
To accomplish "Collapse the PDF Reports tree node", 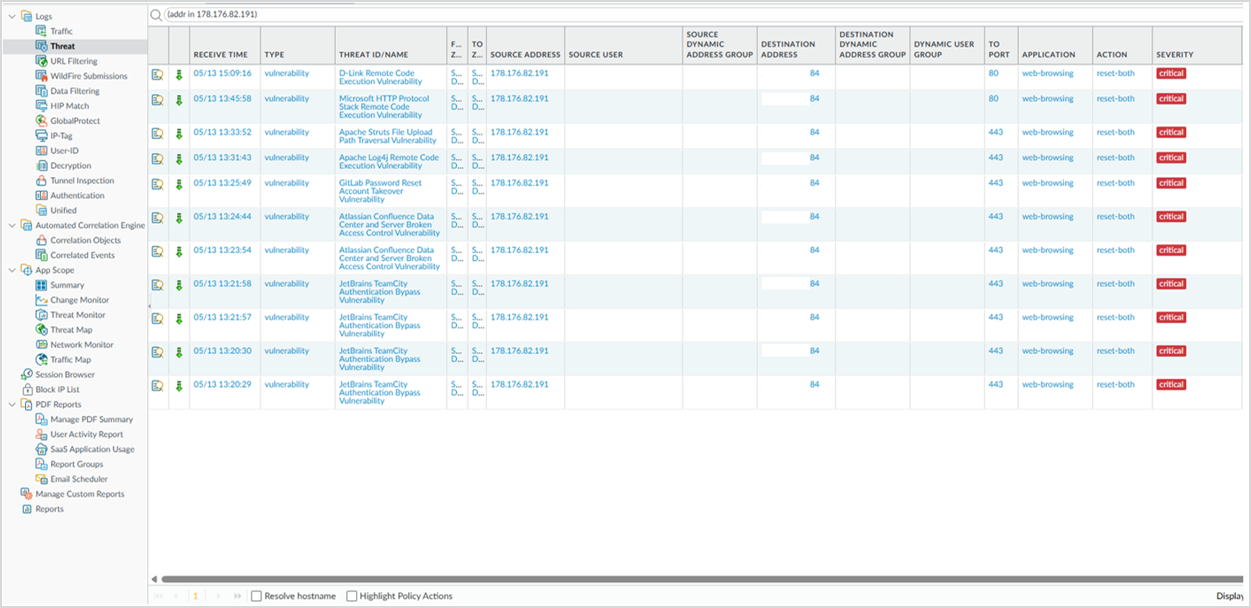I will (12, 405).
